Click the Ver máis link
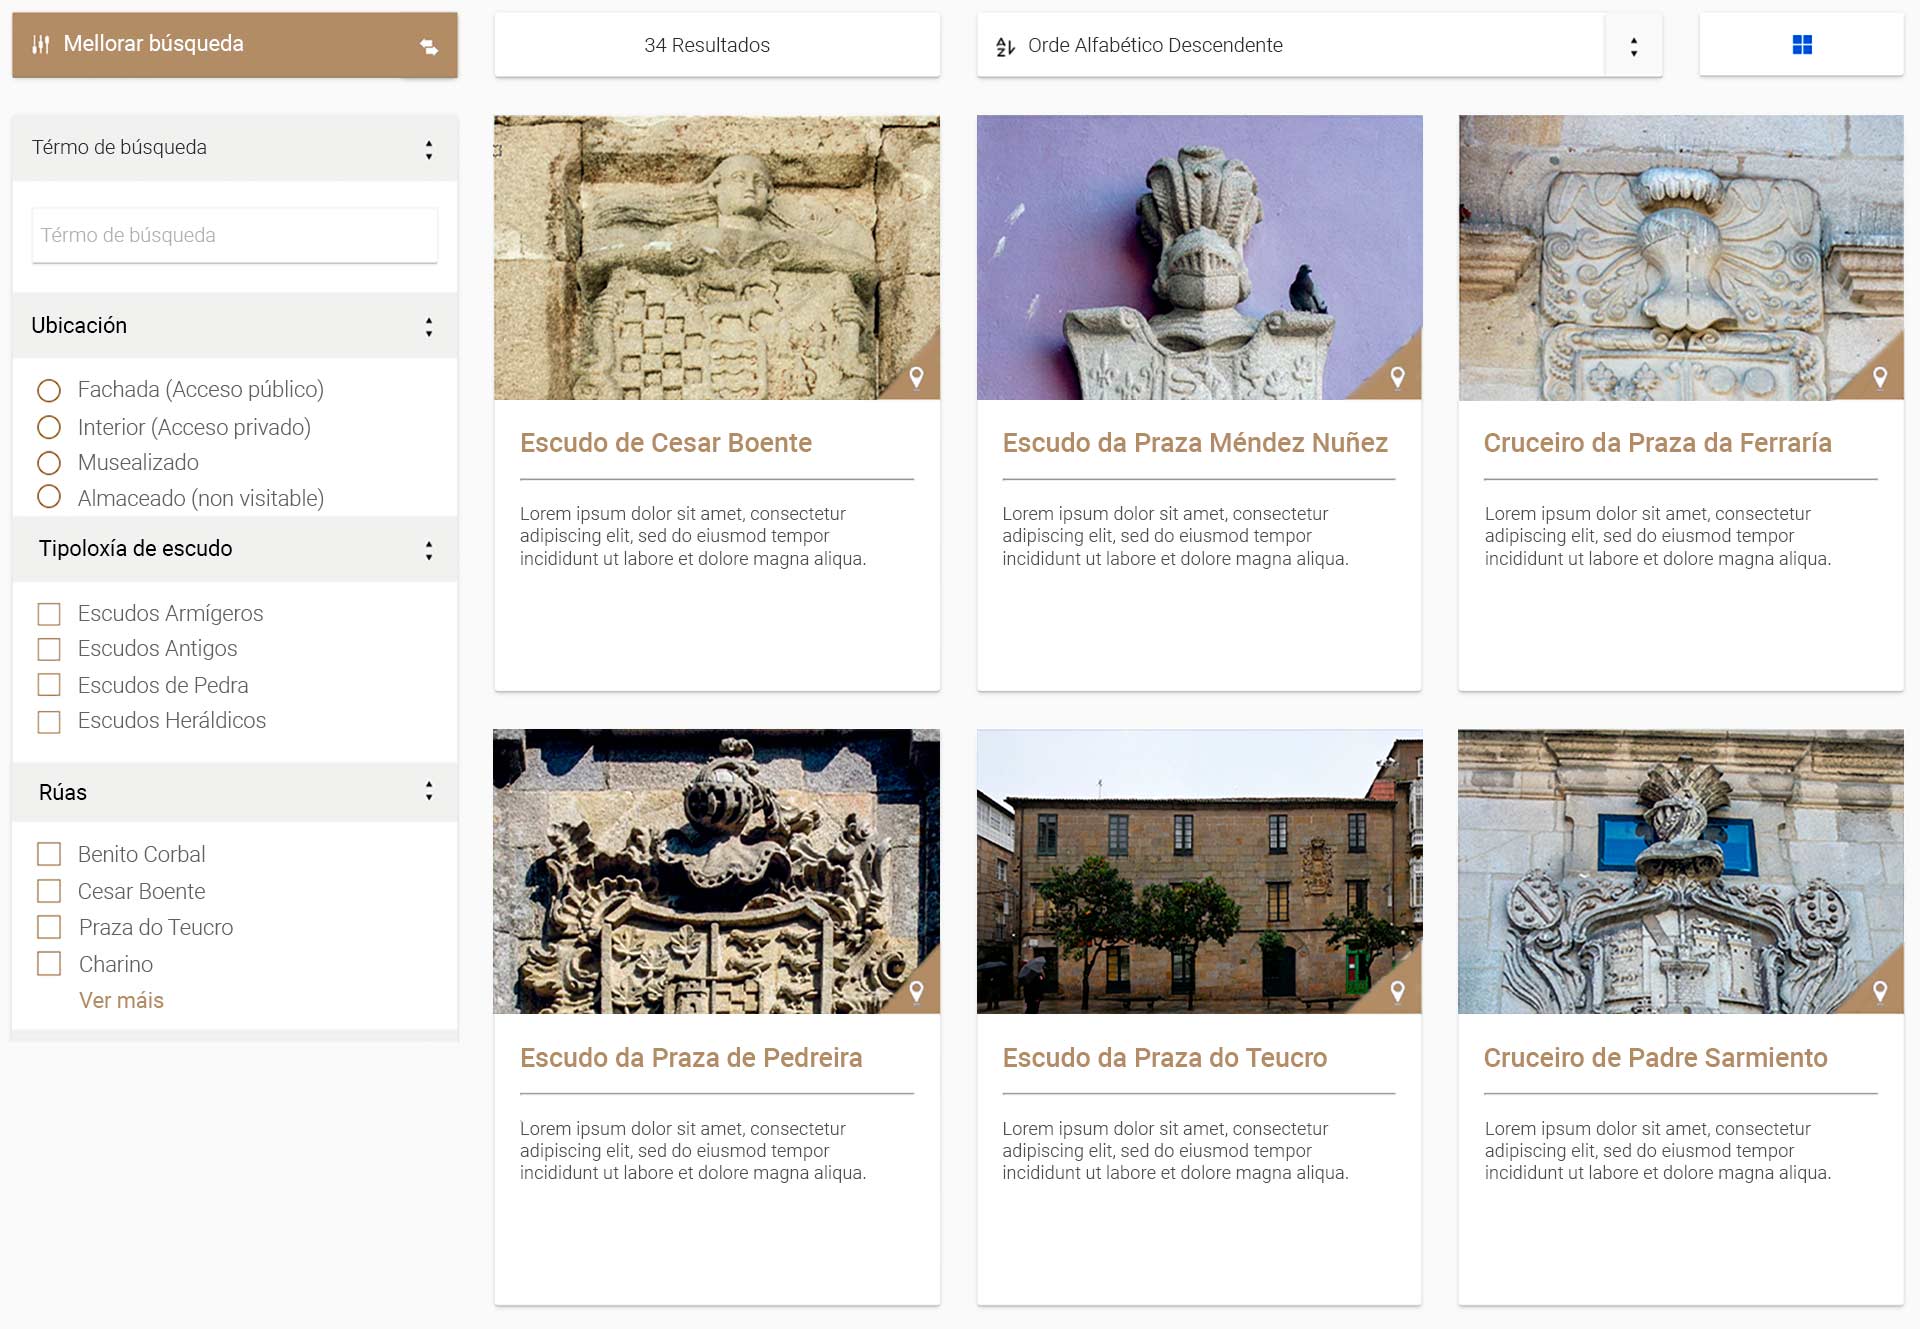This screenshot has height=1329, width=1920. [121, 1000]
